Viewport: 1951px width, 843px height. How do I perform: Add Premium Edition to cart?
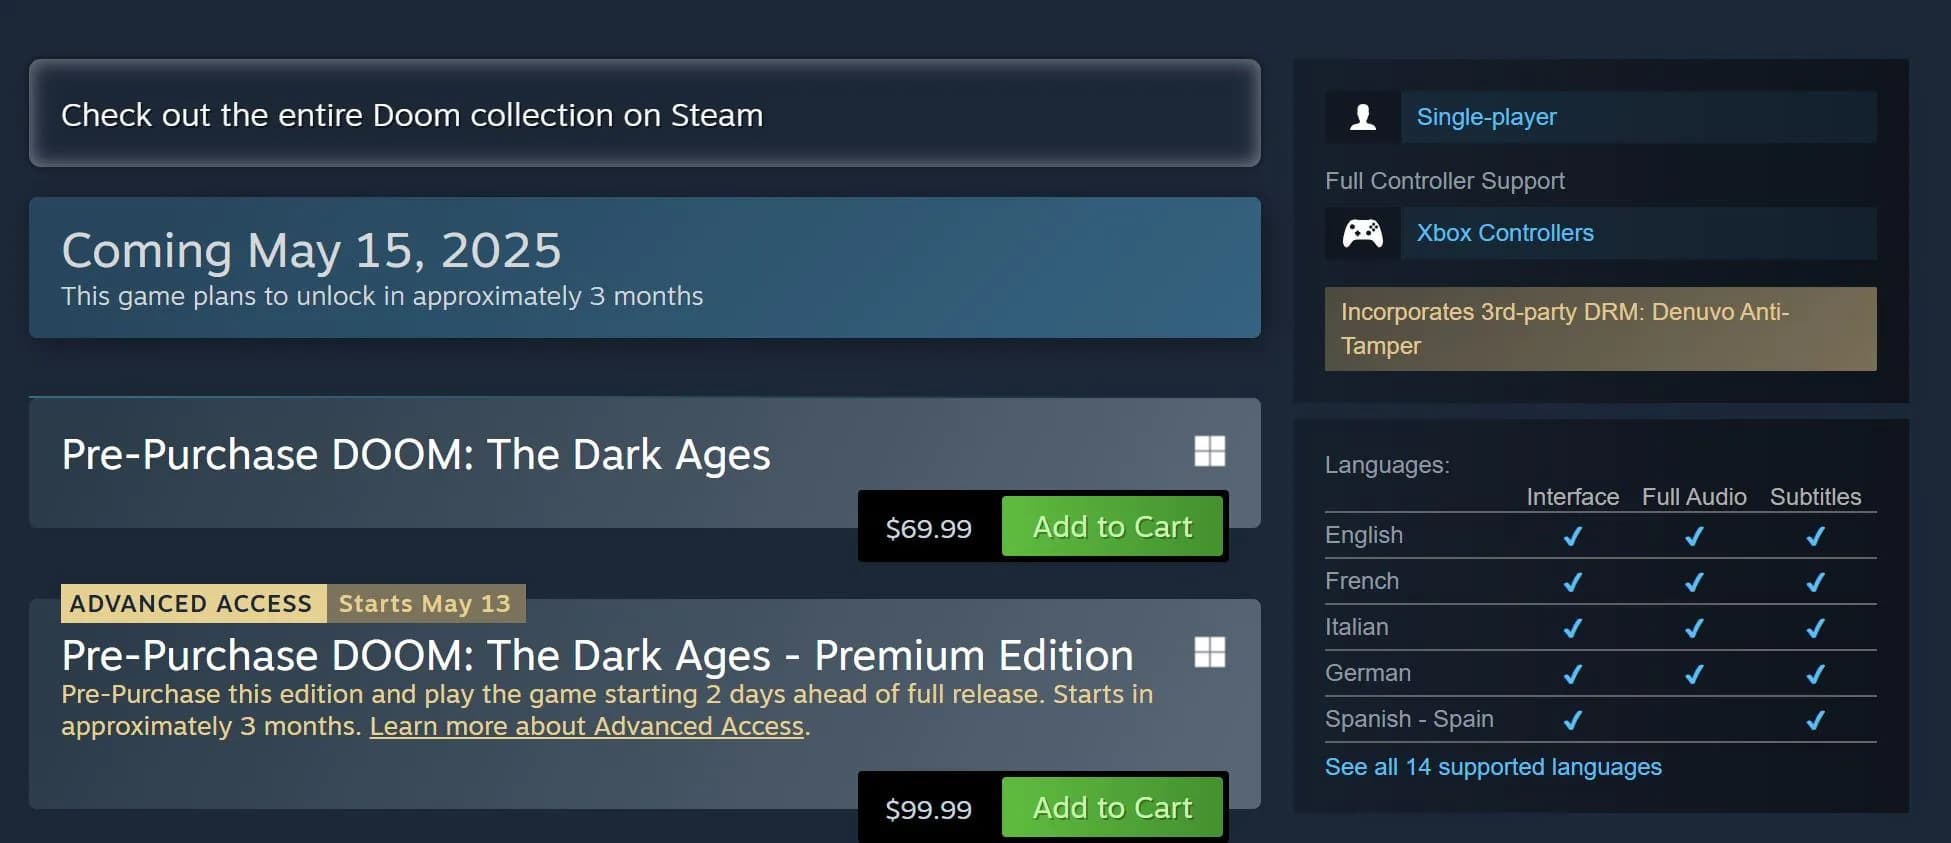1112,808
